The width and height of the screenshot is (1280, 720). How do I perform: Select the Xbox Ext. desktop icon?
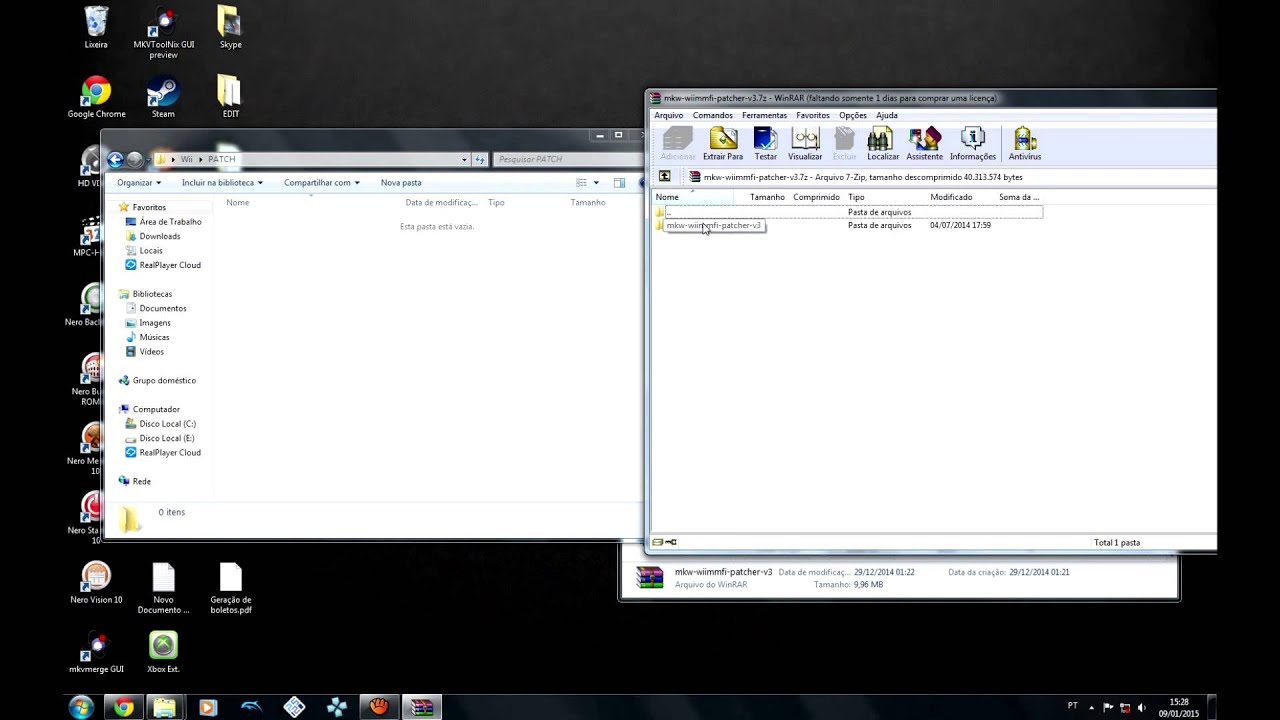(163, 652)
